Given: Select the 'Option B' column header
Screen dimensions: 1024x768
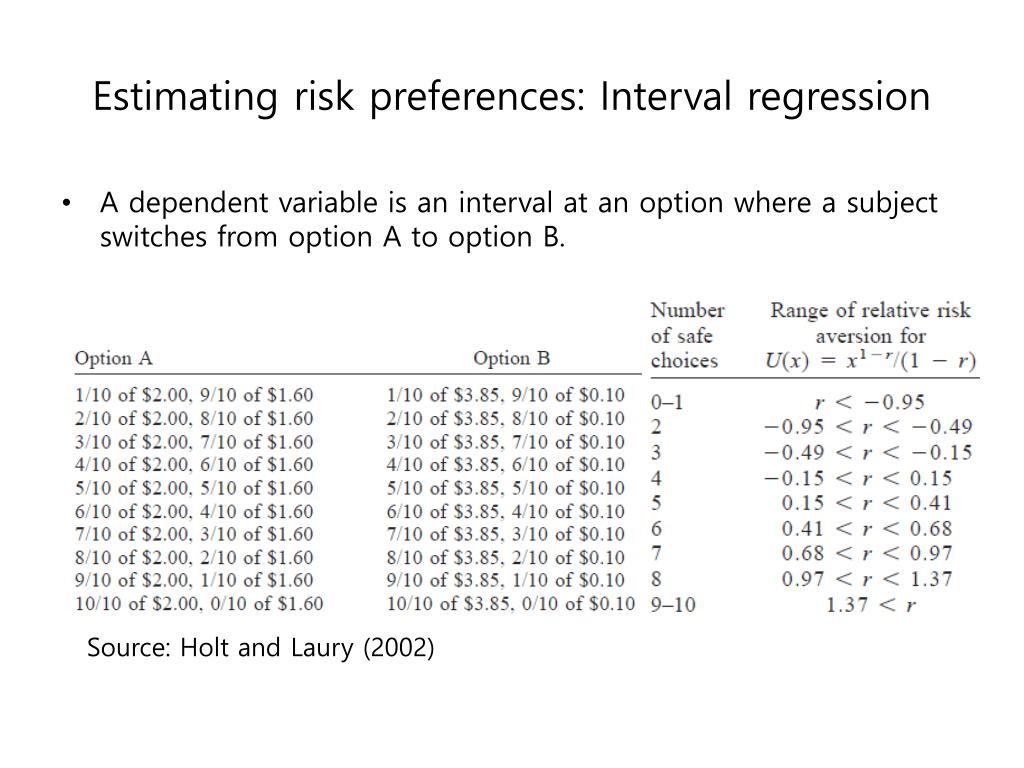Looking at the screenshot, I should click(x=511, y=359).
